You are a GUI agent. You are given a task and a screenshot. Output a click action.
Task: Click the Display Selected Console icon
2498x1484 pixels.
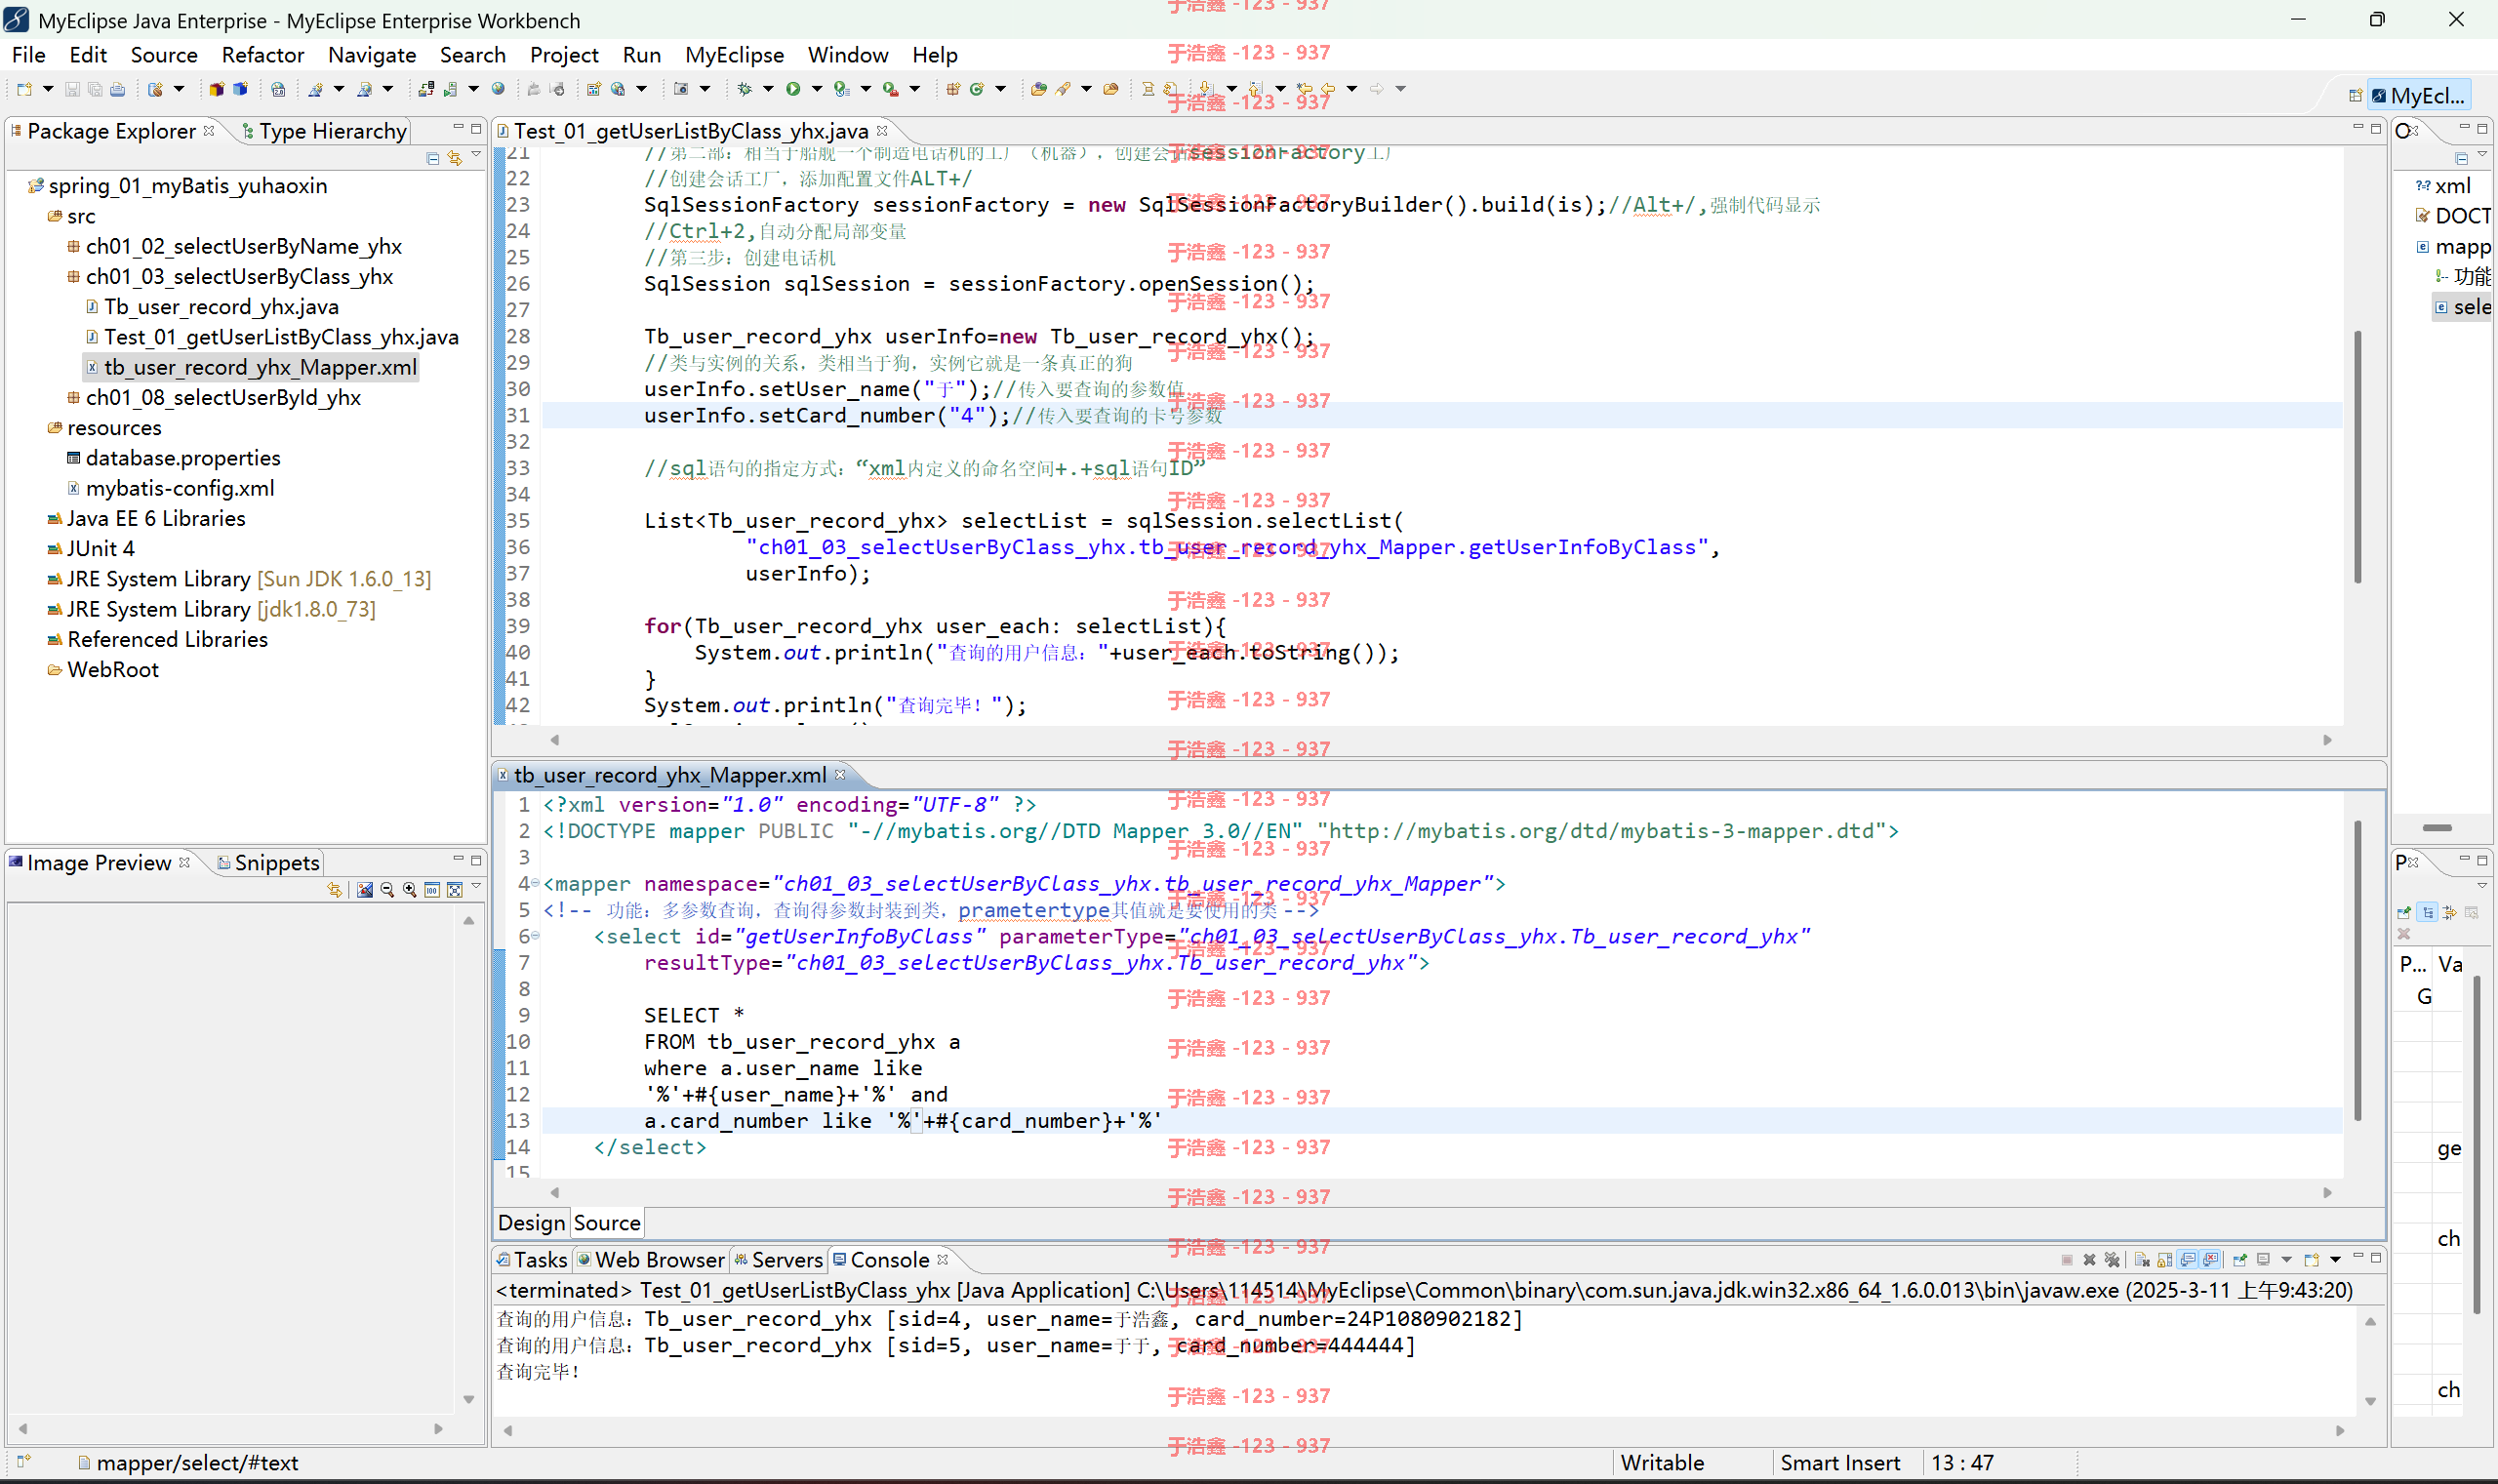pyautogui.click(x=2264, y=1259)
